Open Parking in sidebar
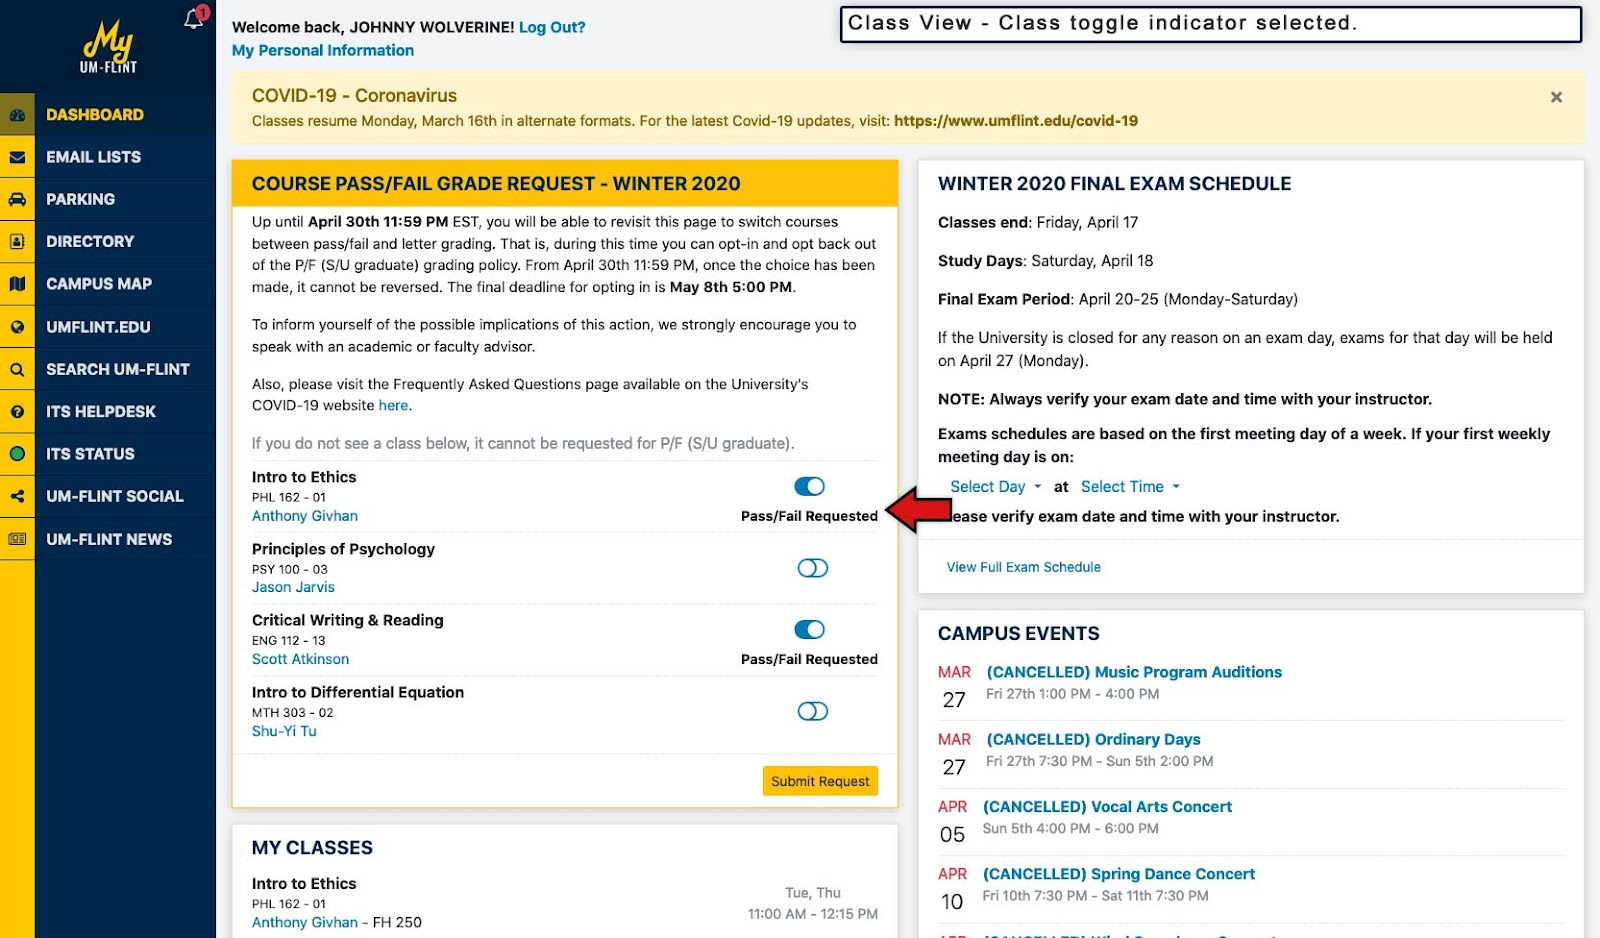This screenshot has width=1600, height=938. pos(80,199)
